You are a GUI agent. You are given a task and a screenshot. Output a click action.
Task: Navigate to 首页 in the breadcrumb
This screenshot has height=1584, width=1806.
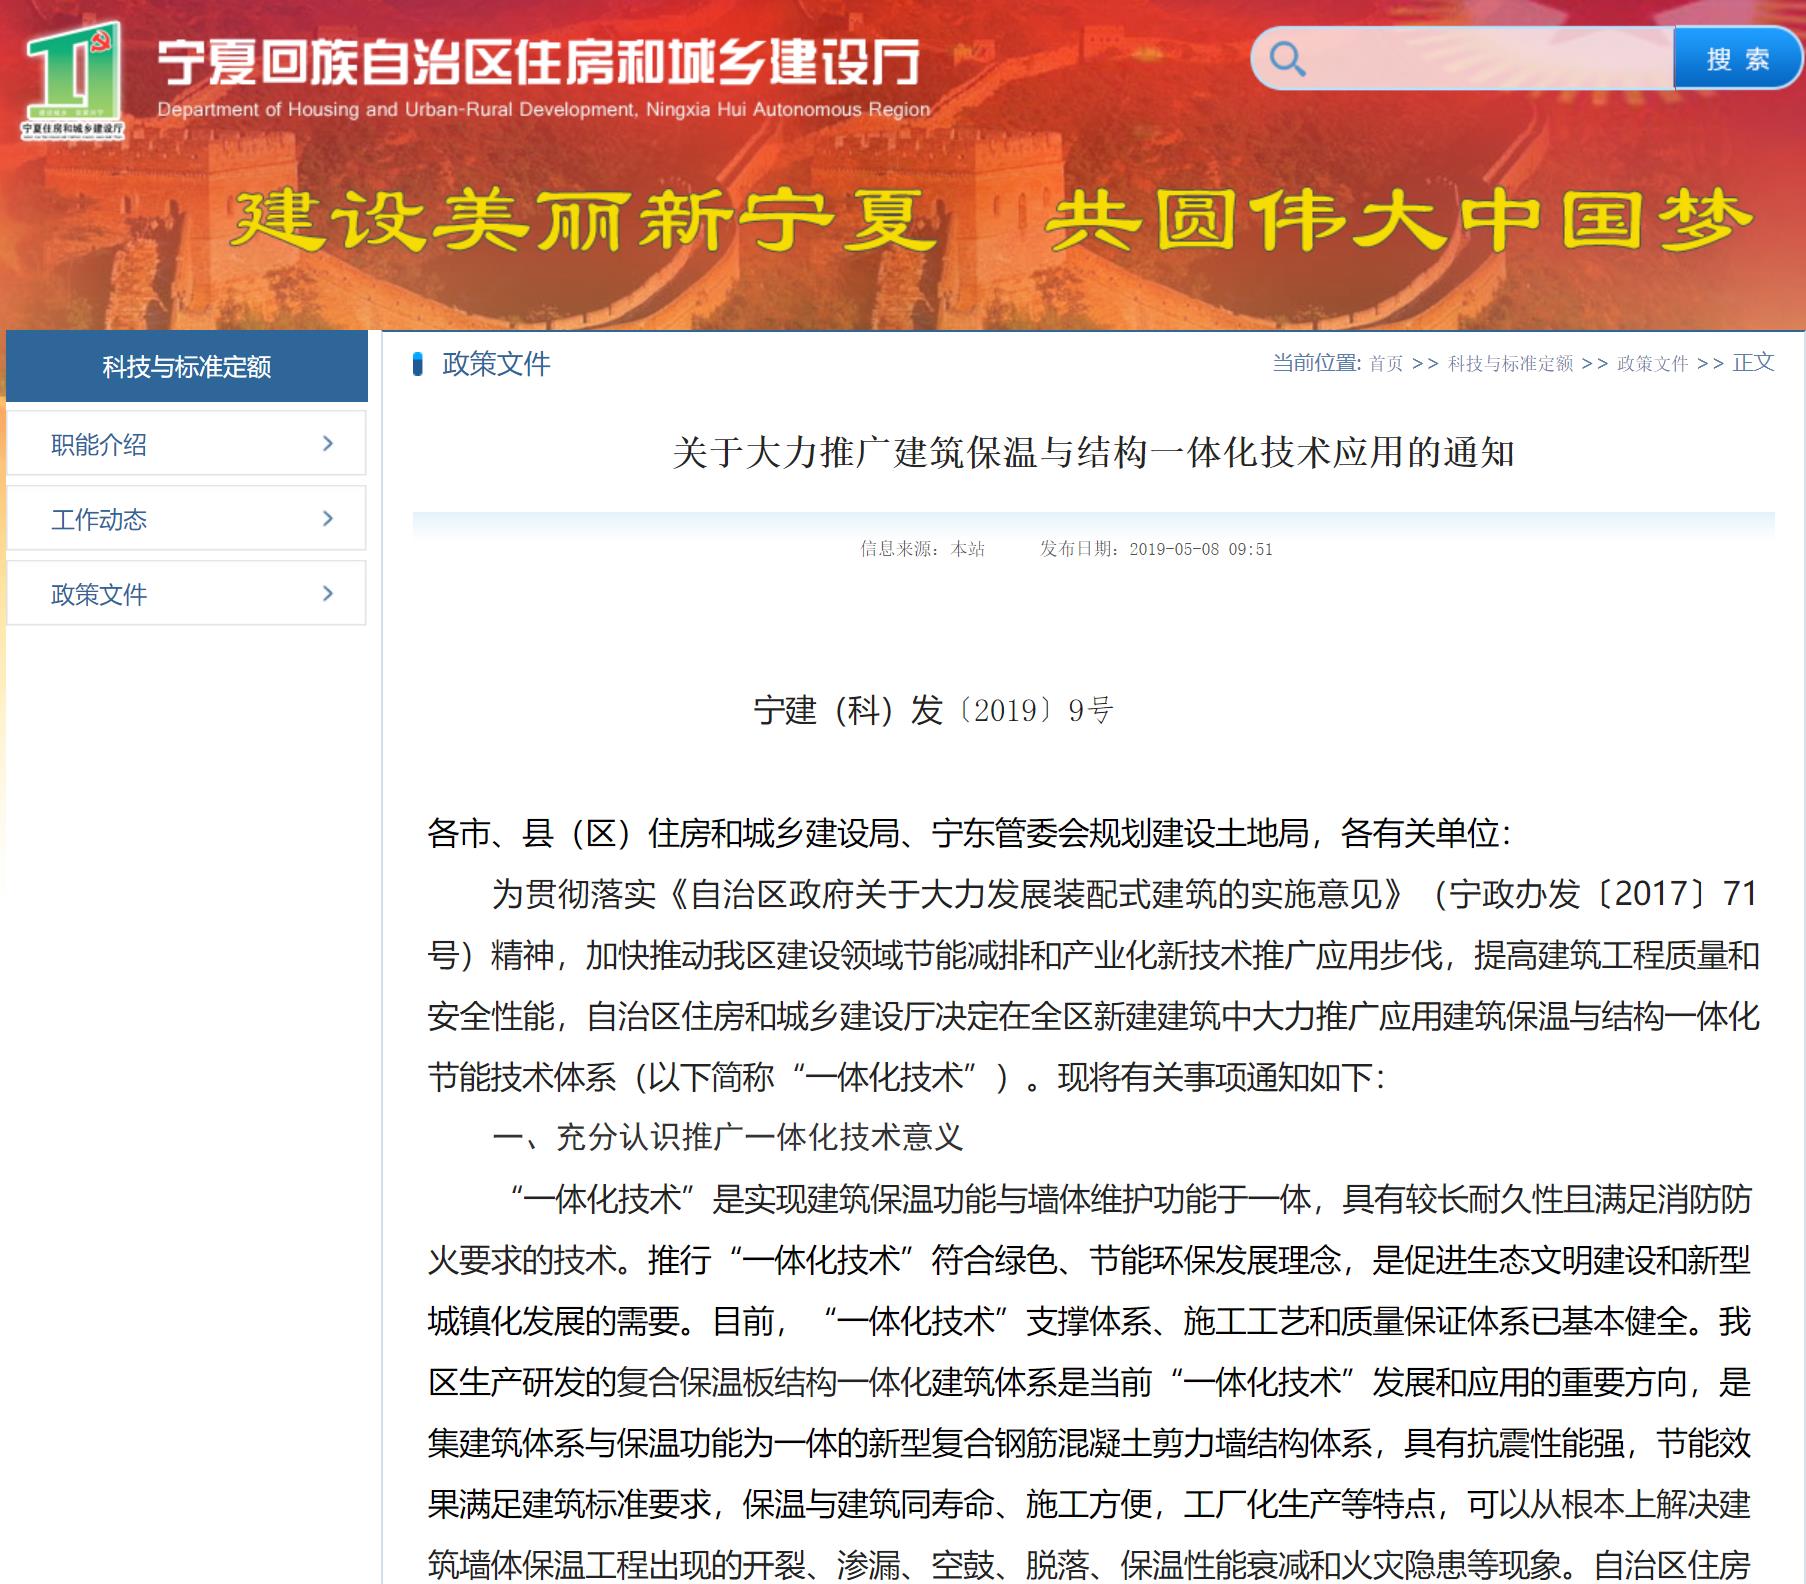tap(1386, 364)
